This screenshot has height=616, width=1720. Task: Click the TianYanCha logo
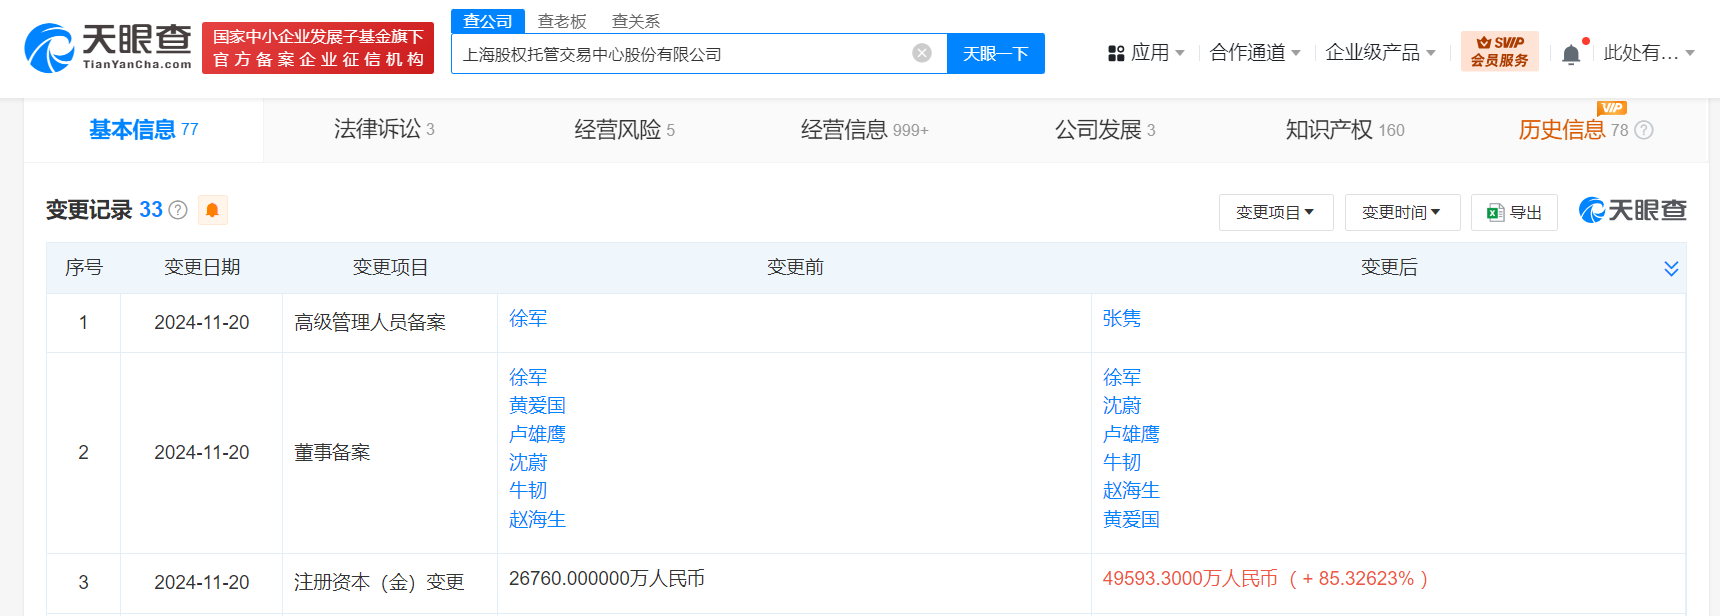pos(108,48)
